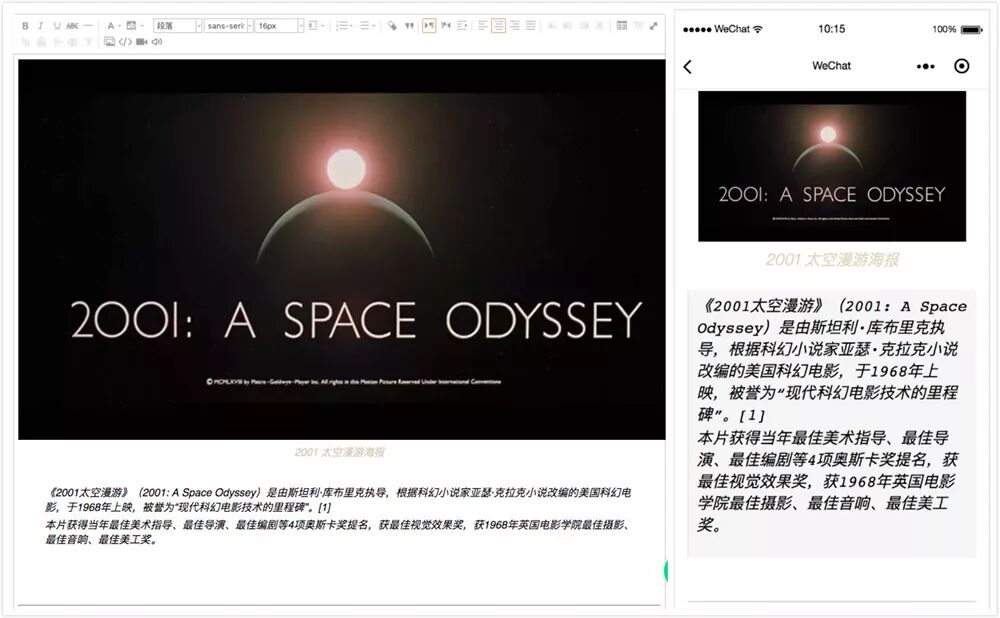The height and width of the screenshot is (618, 1000).
Task: Open the font color picker
Action: [x=113, y=26]
